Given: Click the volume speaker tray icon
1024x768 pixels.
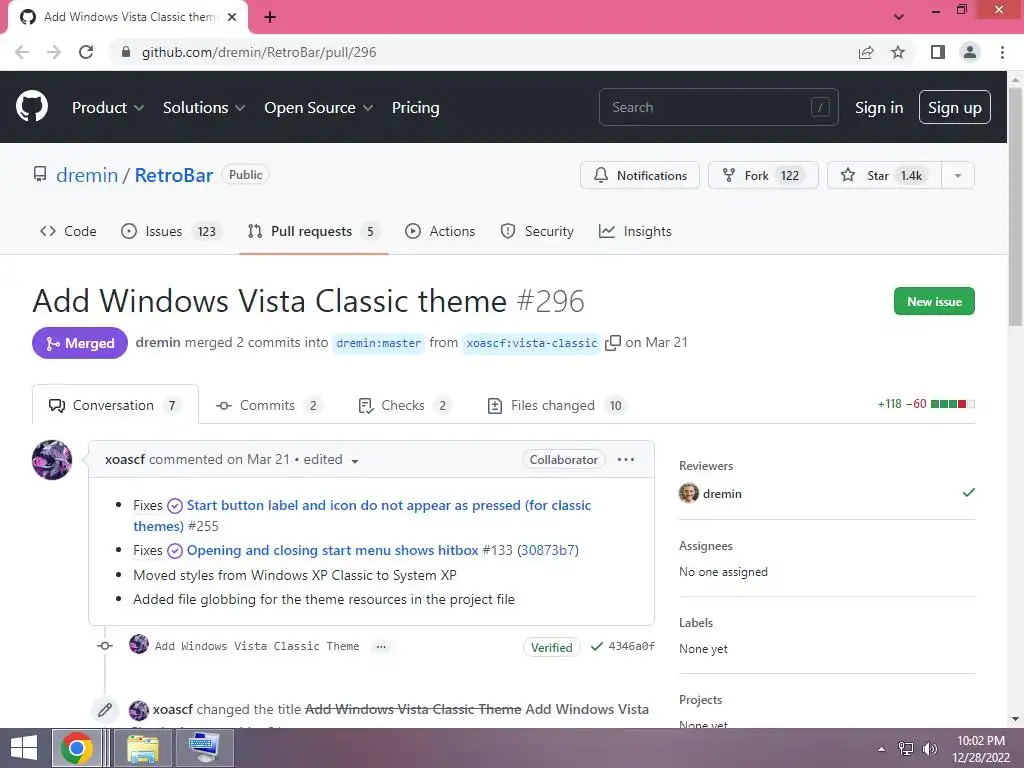Looking at the screenshot, I should [x=929, y=749].
